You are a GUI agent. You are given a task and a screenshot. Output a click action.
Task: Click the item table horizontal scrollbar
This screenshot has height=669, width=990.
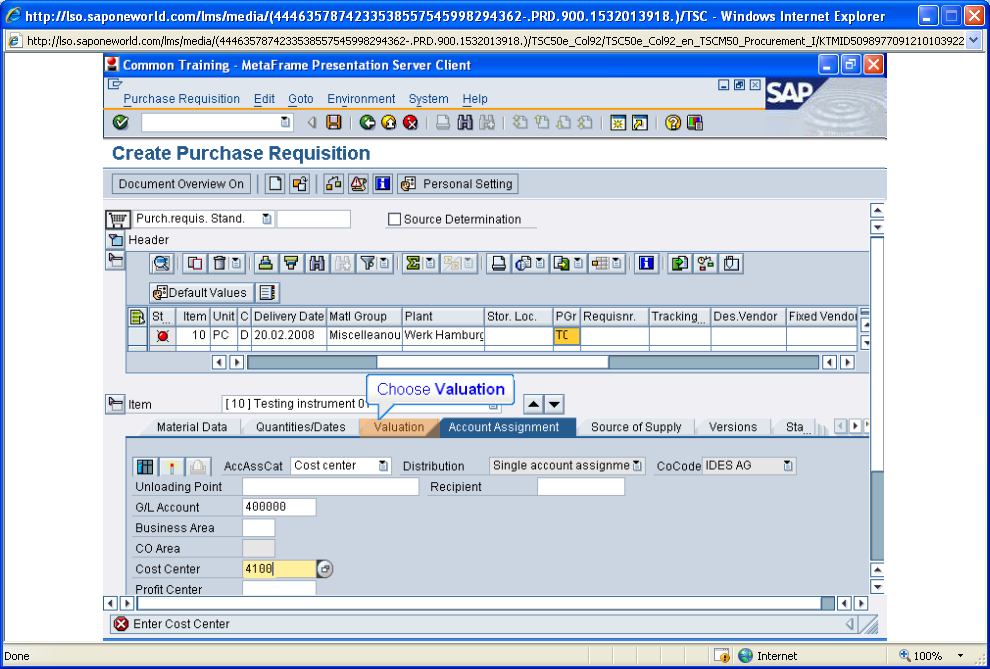[533, 362]
